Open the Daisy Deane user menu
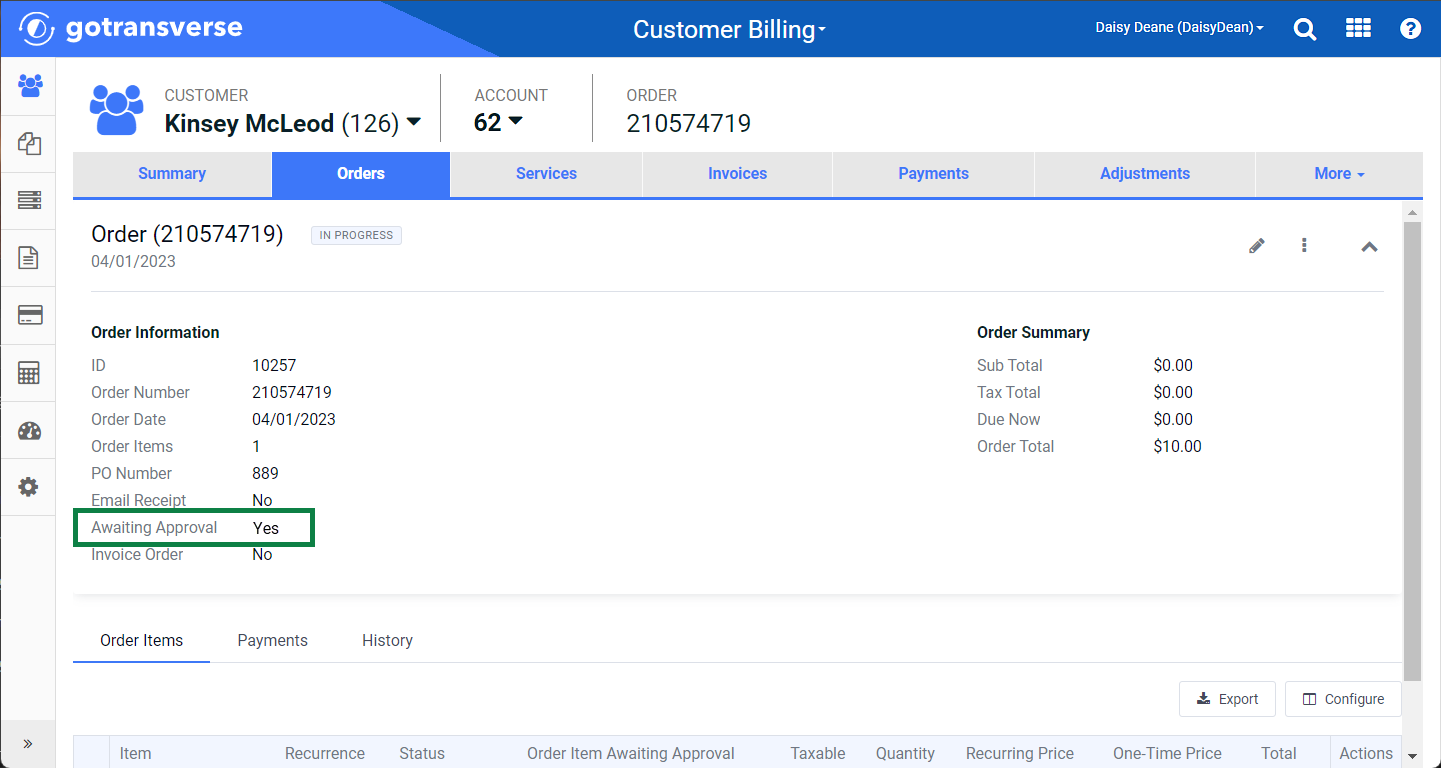Screen dimensions: 1441x768 (1180, 28)
